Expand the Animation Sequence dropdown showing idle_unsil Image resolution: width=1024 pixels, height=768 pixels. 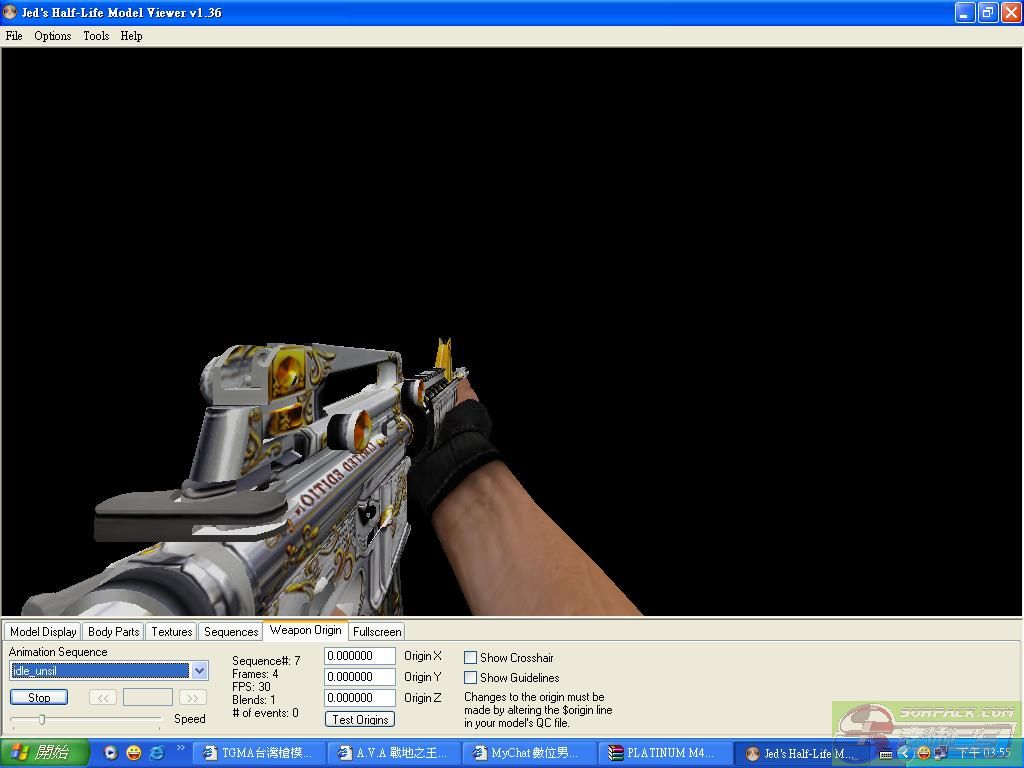point(199,671)
